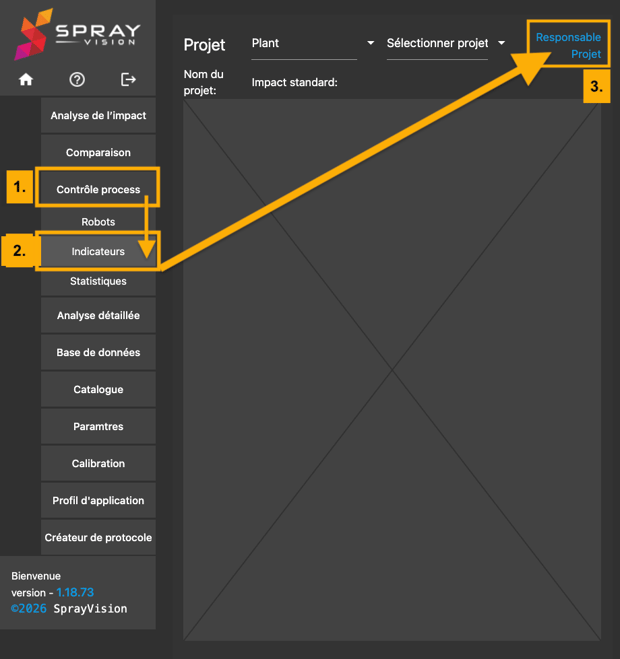The height and width of the screenshot is (659, 620).
Task: Click the Impact standard label
Action: click(294, 82)
